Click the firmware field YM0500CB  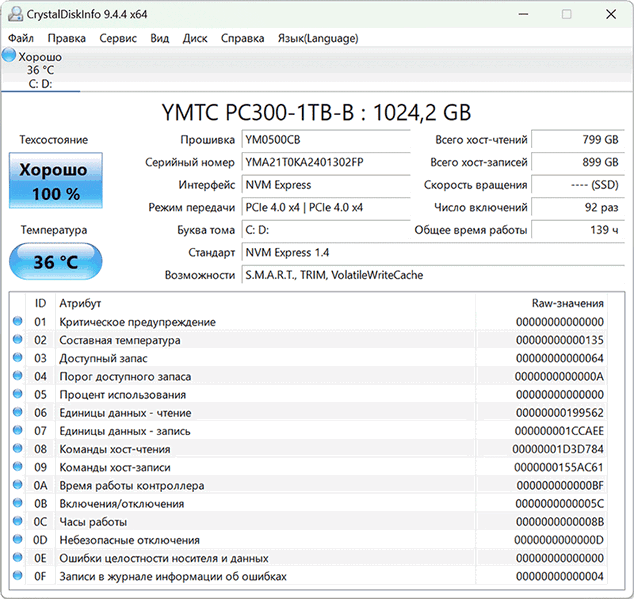point(326,140)
